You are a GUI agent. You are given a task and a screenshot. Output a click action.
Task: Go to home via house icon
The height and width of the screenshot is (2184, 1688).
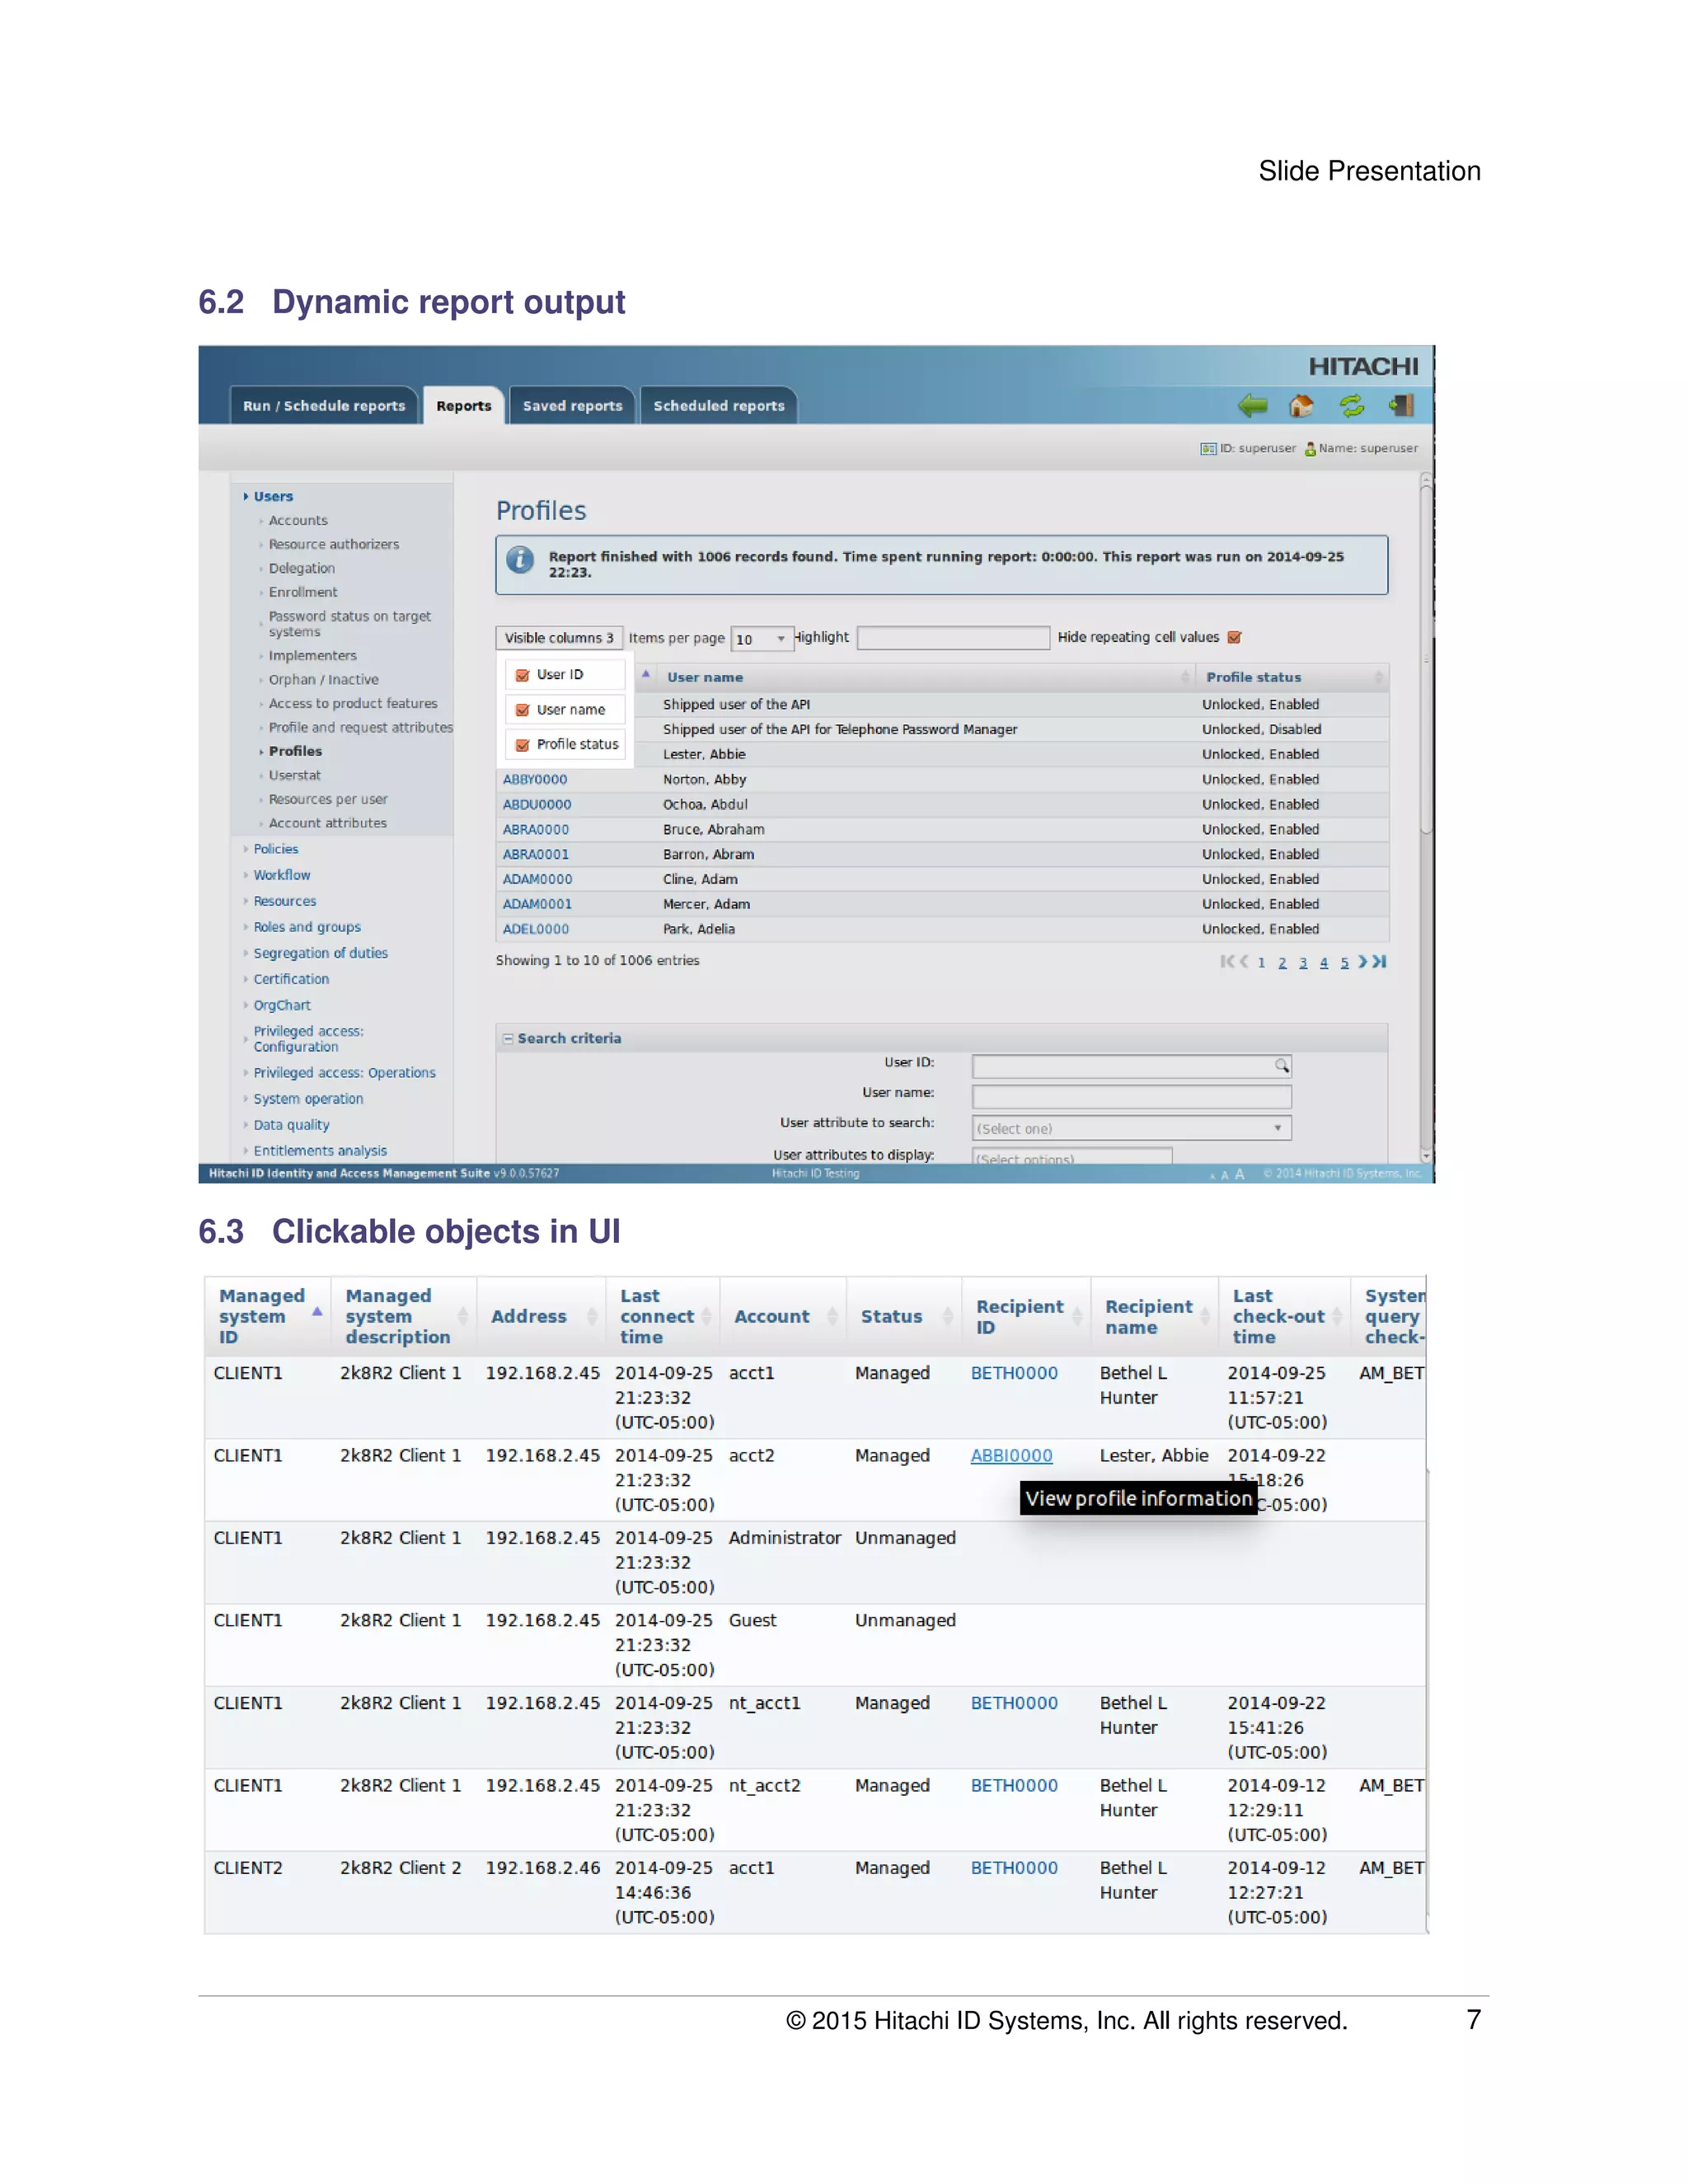[x=1301, y=405]
